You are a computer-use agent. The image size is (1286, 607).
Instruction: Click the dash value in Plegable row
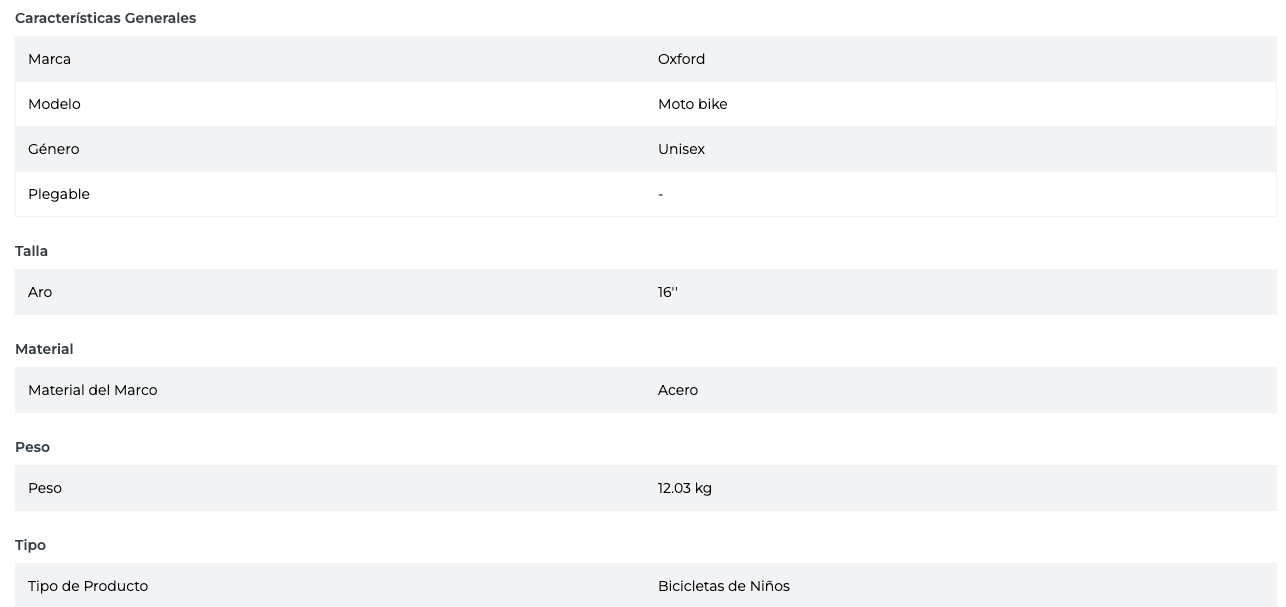[660, 194]
